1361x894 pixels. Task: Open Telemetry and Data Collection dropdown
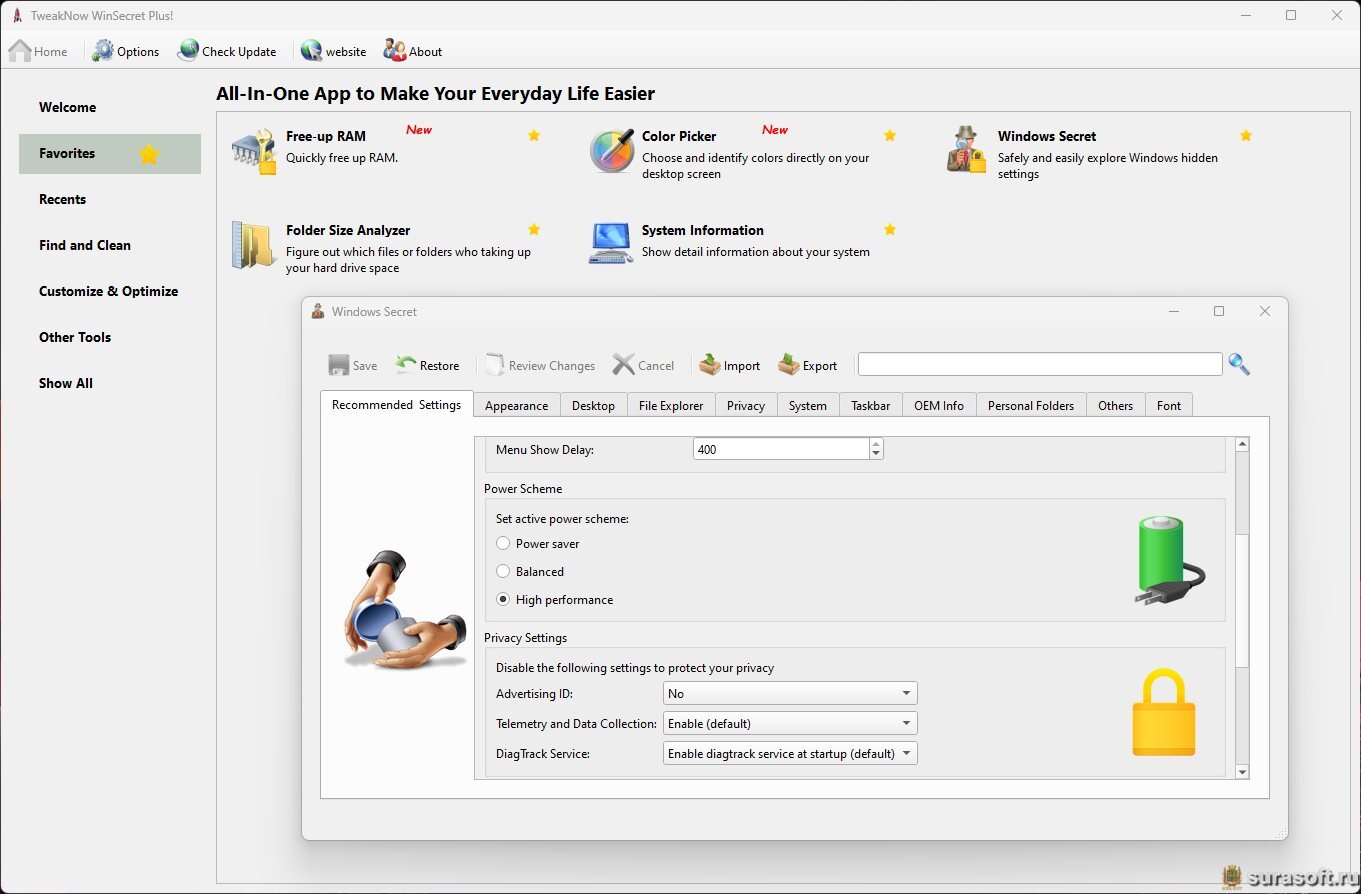pos(790,723)
